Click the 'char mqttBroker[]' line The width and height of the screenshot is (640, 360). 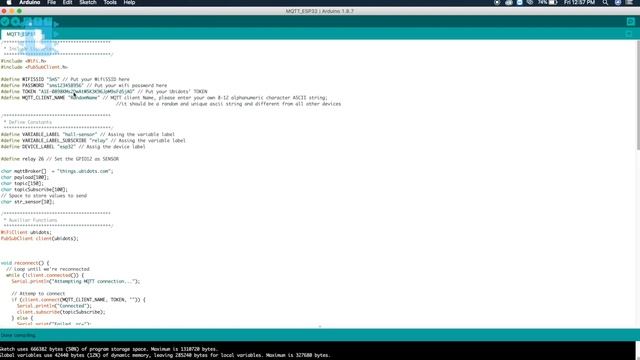[57, 171]
